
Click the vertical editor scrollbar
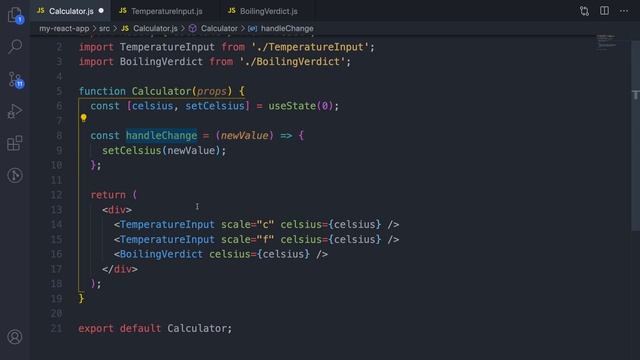coord(635,135)
